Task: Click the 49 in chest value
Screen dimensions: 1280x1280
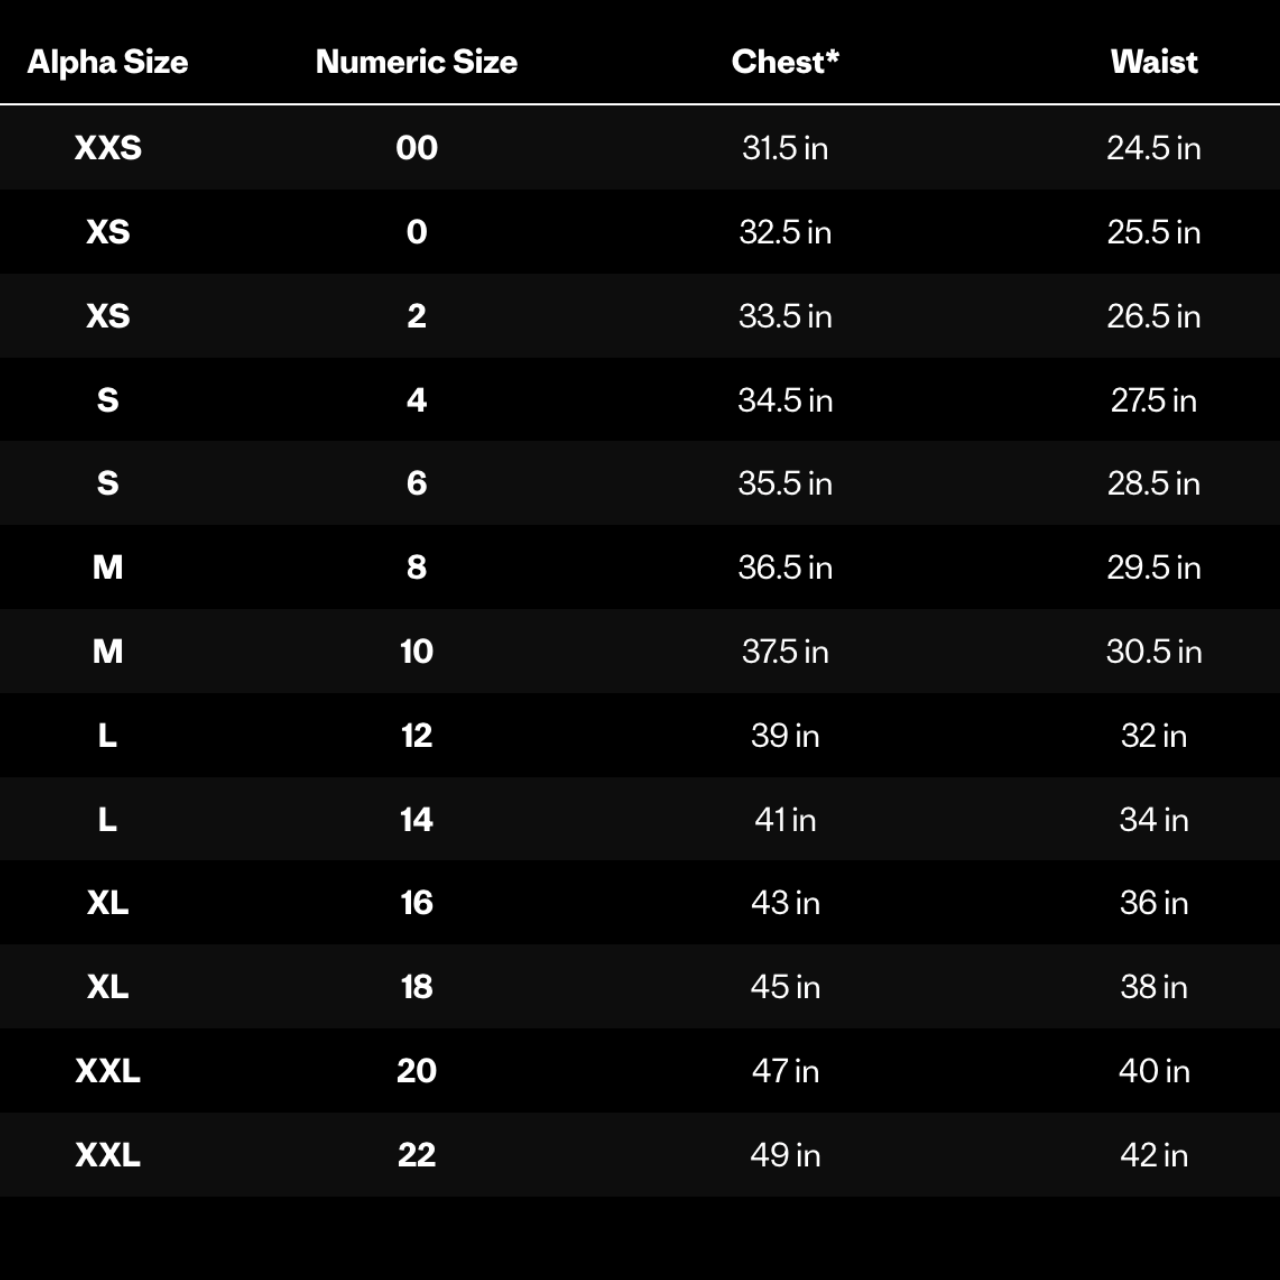Action: [785, 1154]
